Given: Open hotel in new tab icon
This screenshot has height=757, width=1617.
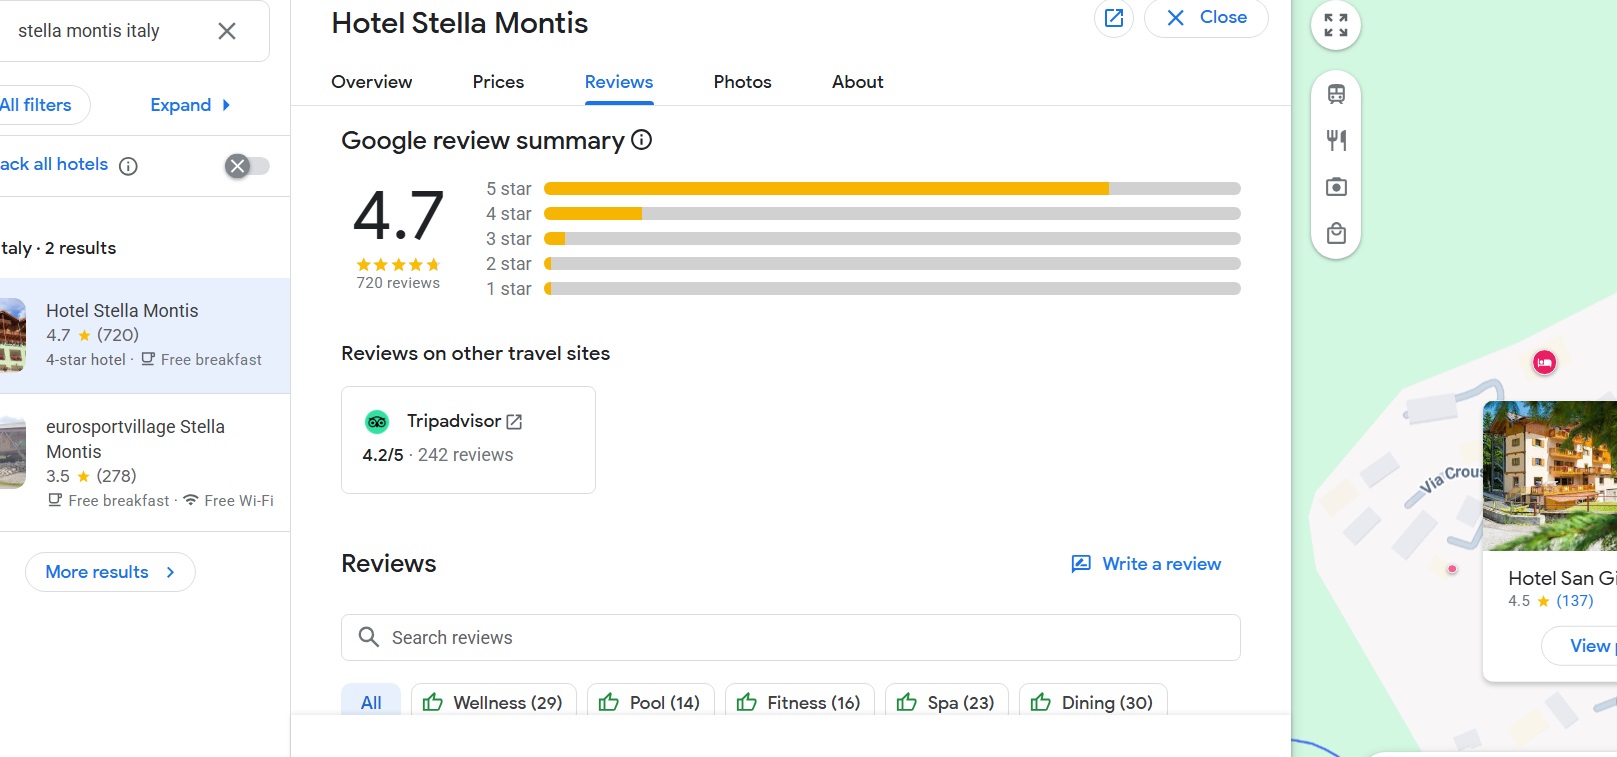Looking at the screenshot, I should click(1113, 18).
